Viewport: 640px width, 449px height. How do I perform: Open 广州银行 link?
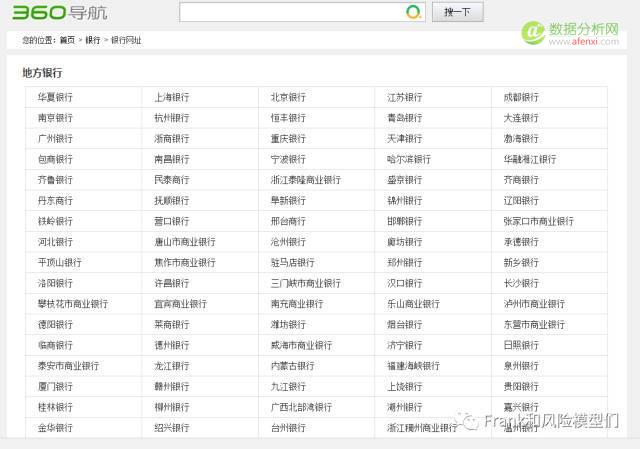pos(55,138)
